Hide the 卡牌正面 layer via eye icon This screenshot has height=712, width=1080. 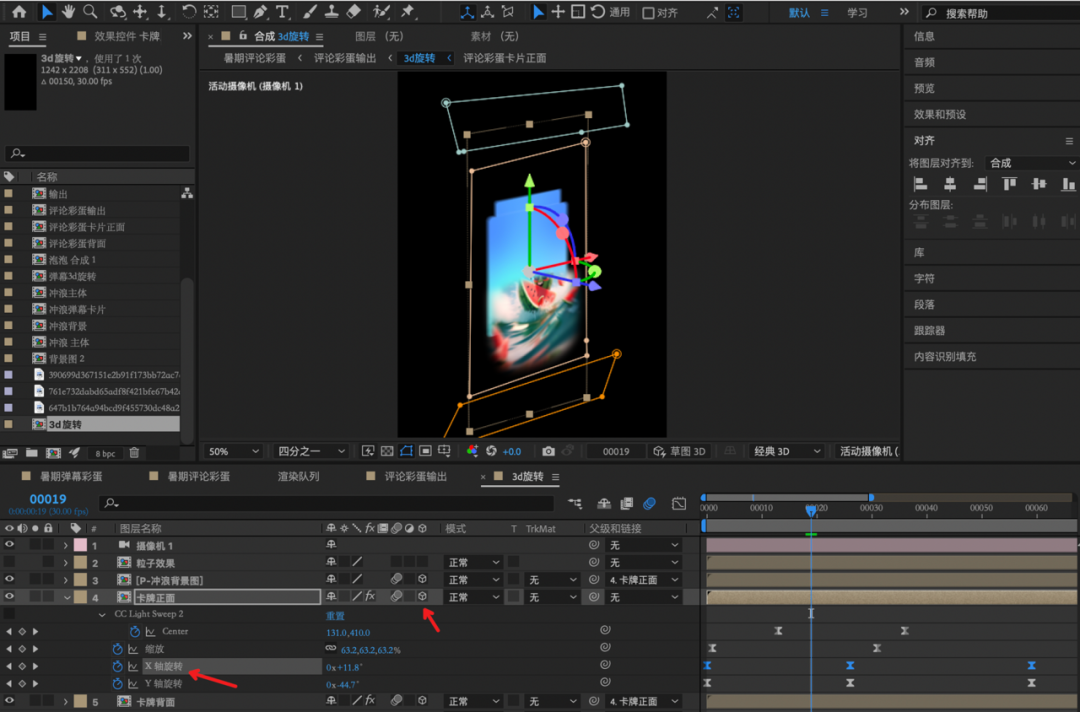pos(10,597)
